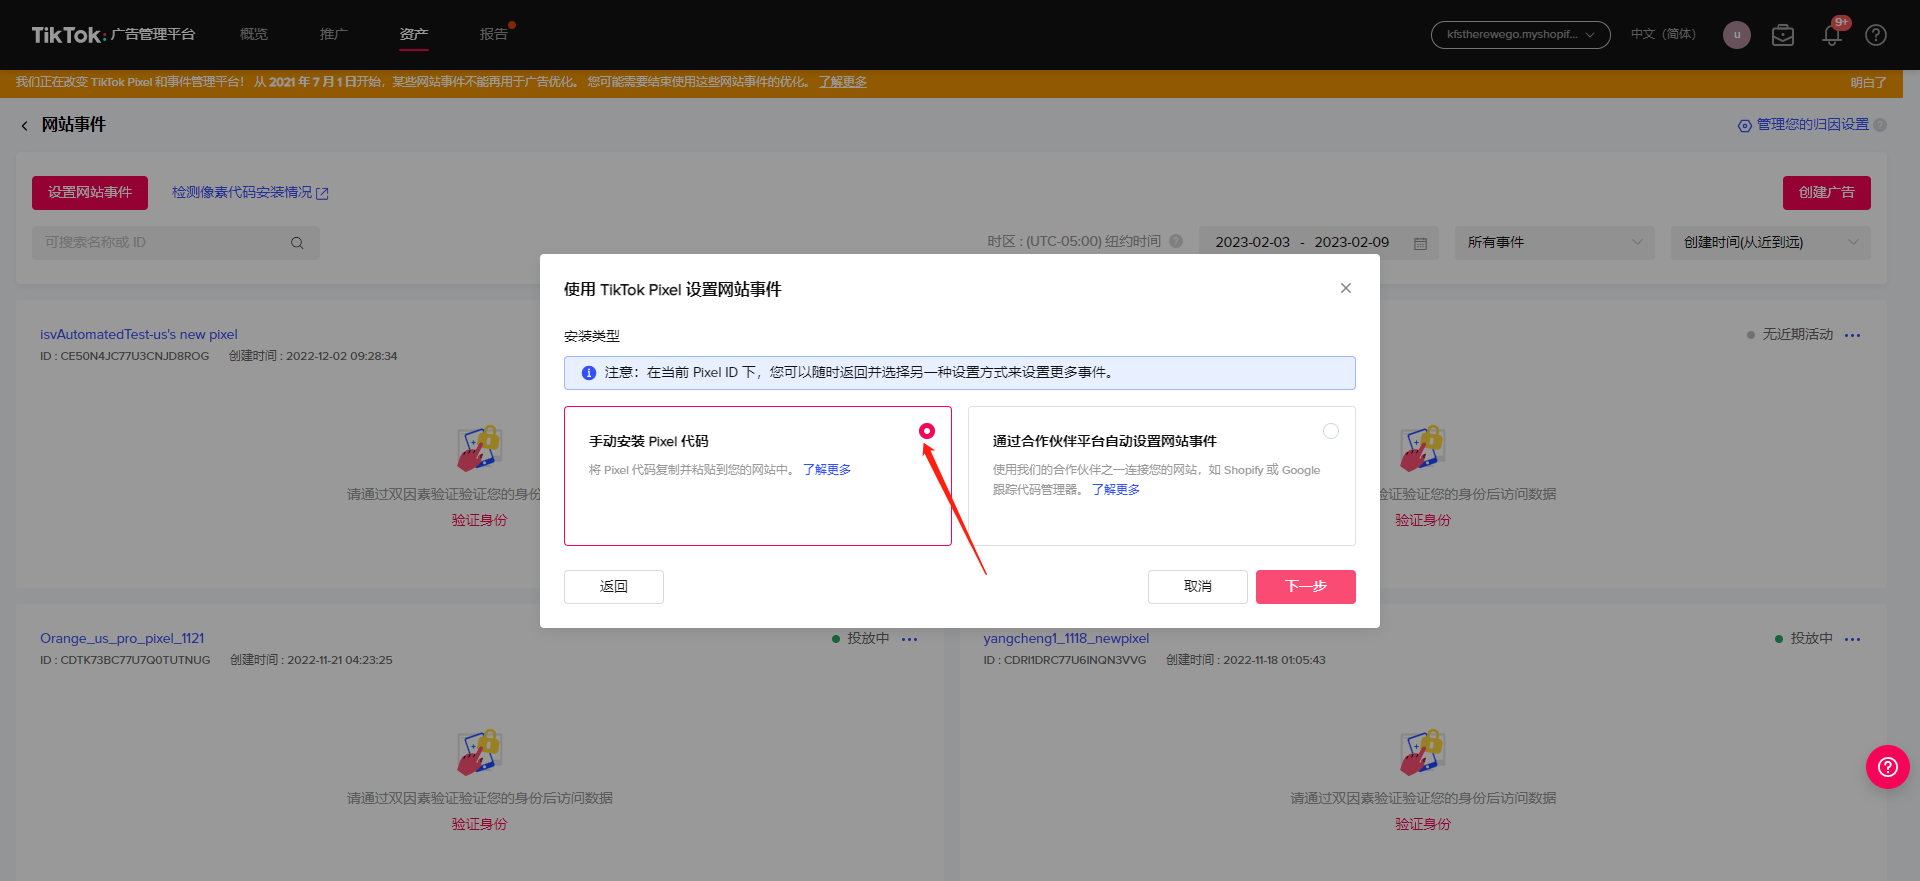Image resolution: width=1920 pixels, height=881 pixels.
Task: Click 验证身份 under isvAutomatedTest pixel
Action: [480, 520]
